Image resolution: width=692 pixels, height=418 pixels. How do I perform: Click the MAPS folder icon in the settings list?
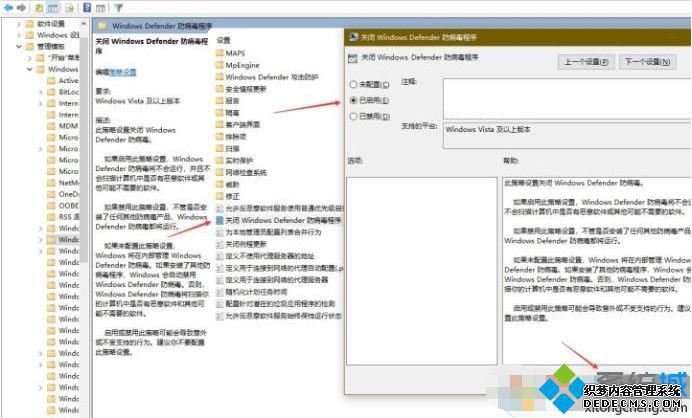click(220, 53)
